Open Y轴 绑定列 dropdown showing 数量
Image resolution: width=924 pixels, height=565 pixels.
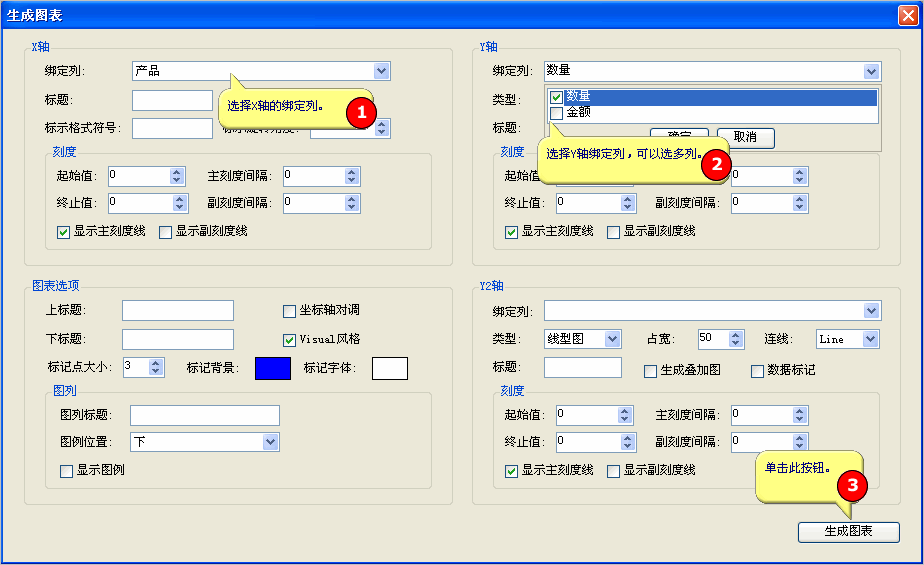coord(871,71)
